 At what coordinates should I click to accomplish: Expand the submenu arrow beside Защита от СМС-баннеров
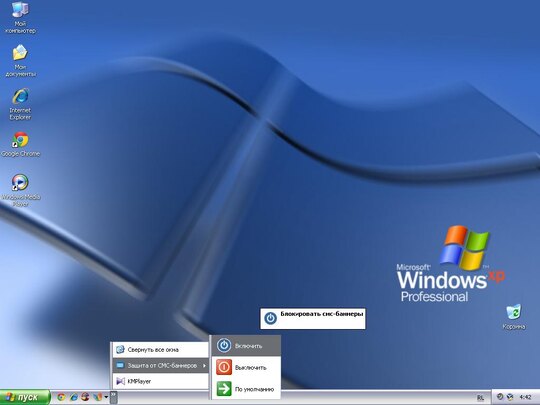(204, 365)
